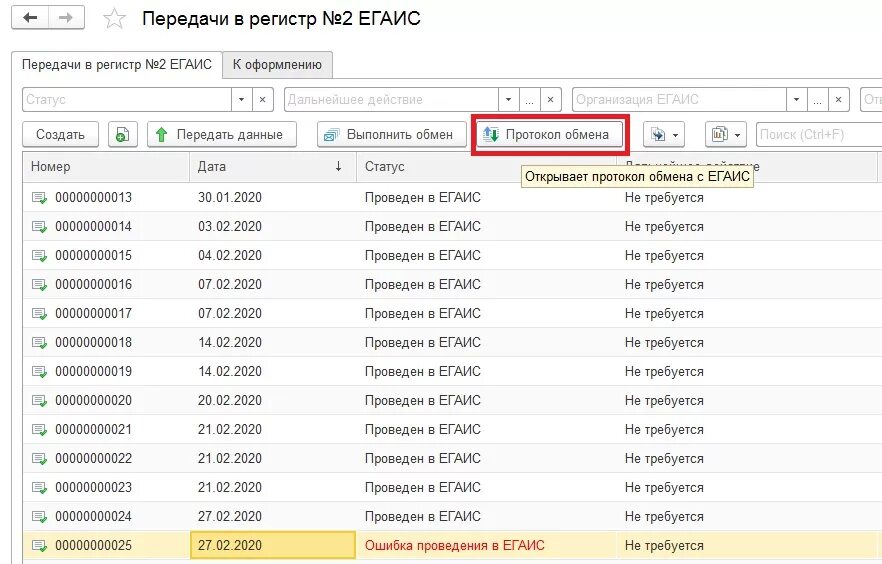
Task: Click document icon in row 00000000022
Action: (x=39, y=459)
